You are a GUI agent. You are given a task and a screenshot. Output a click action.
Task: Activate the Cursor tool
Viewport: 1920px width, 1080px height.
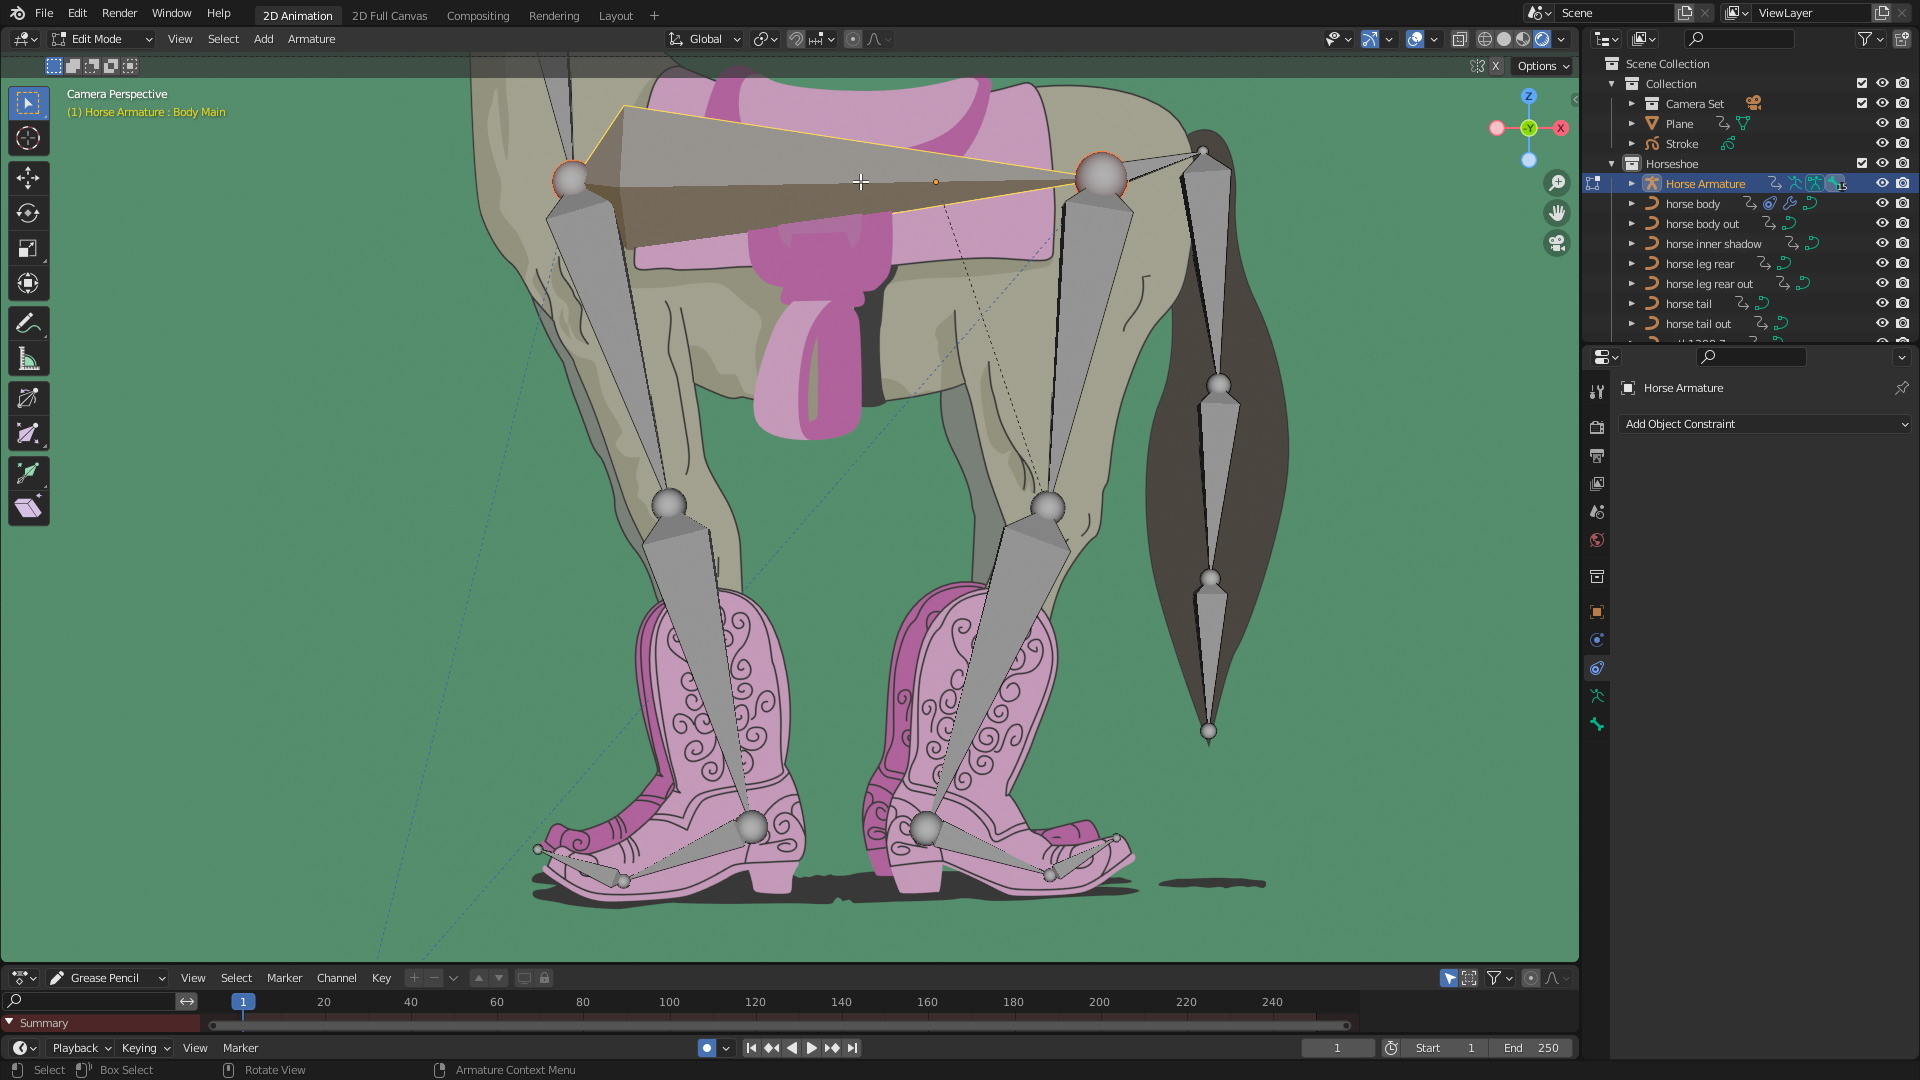[x=28, y=139]
